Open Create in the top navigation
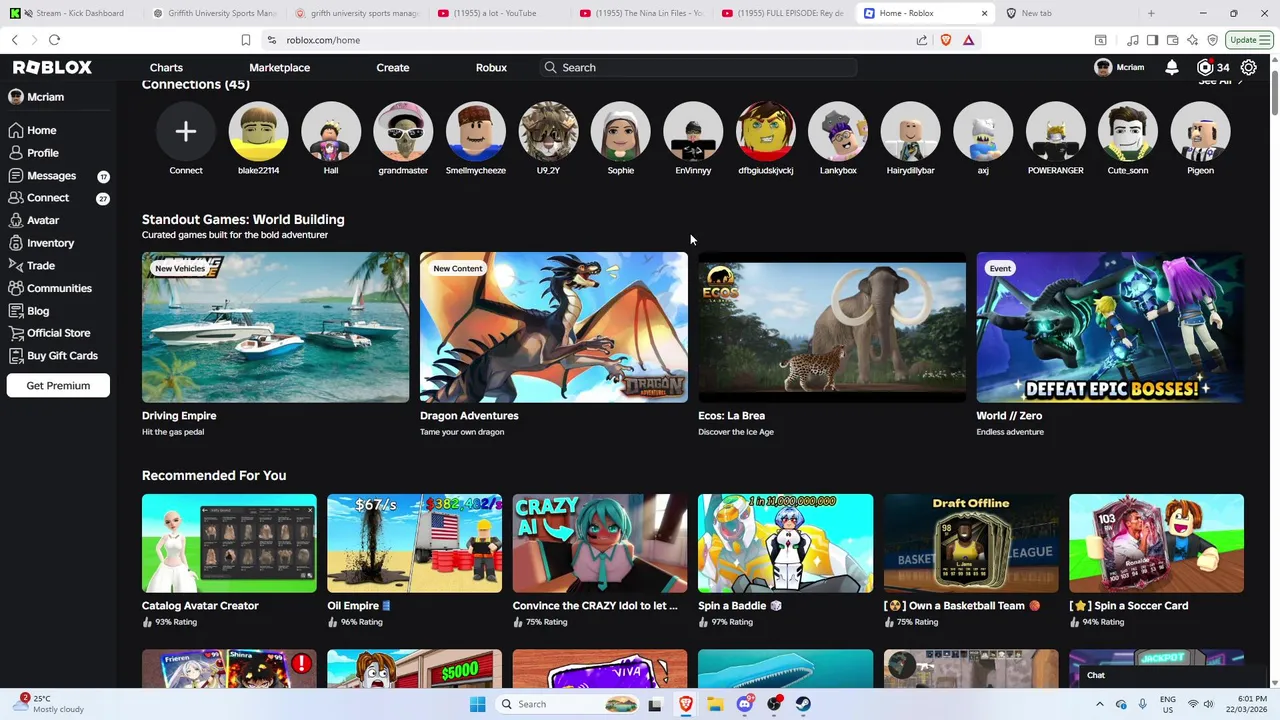1280x720 pixels. [x=393, y=67]
